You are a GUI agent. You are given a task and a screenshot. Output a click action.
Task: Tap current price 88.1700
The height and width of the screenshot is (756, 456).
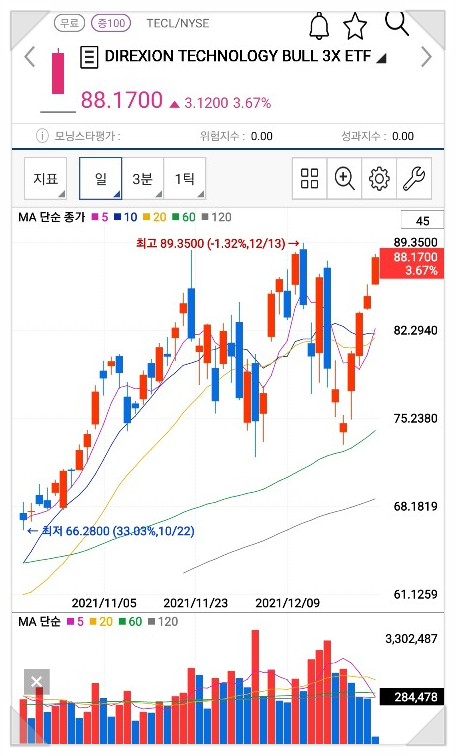(121, 100)
